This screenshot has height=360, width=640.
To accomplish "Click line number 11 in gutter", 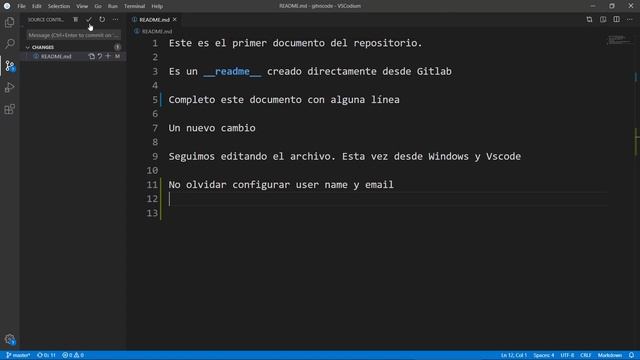I will [152, 185].
